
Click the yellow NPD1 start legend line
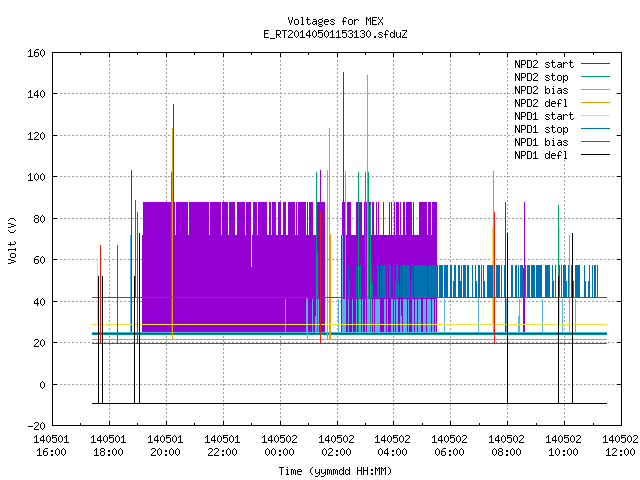coord(595,116)
